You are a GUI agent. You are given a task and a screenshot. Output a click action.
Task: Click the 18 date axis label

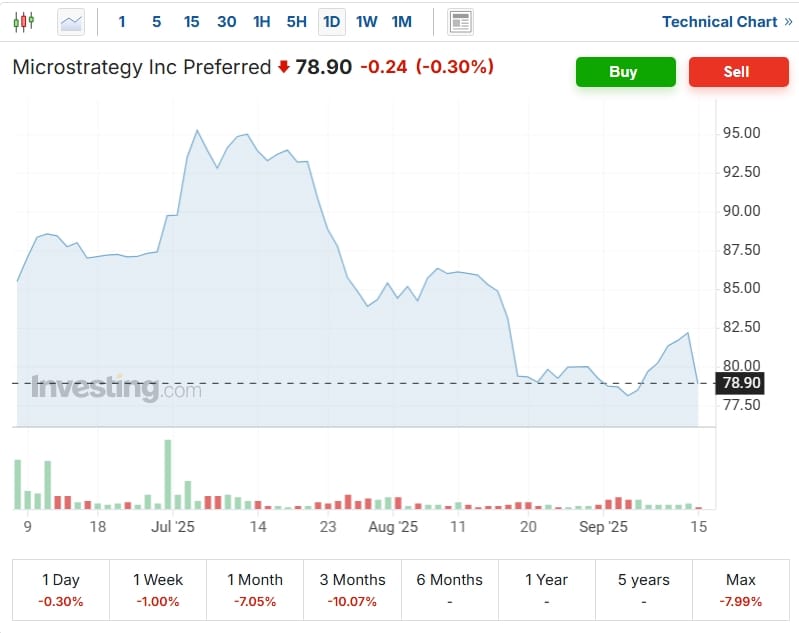click(x=98, y=526)
